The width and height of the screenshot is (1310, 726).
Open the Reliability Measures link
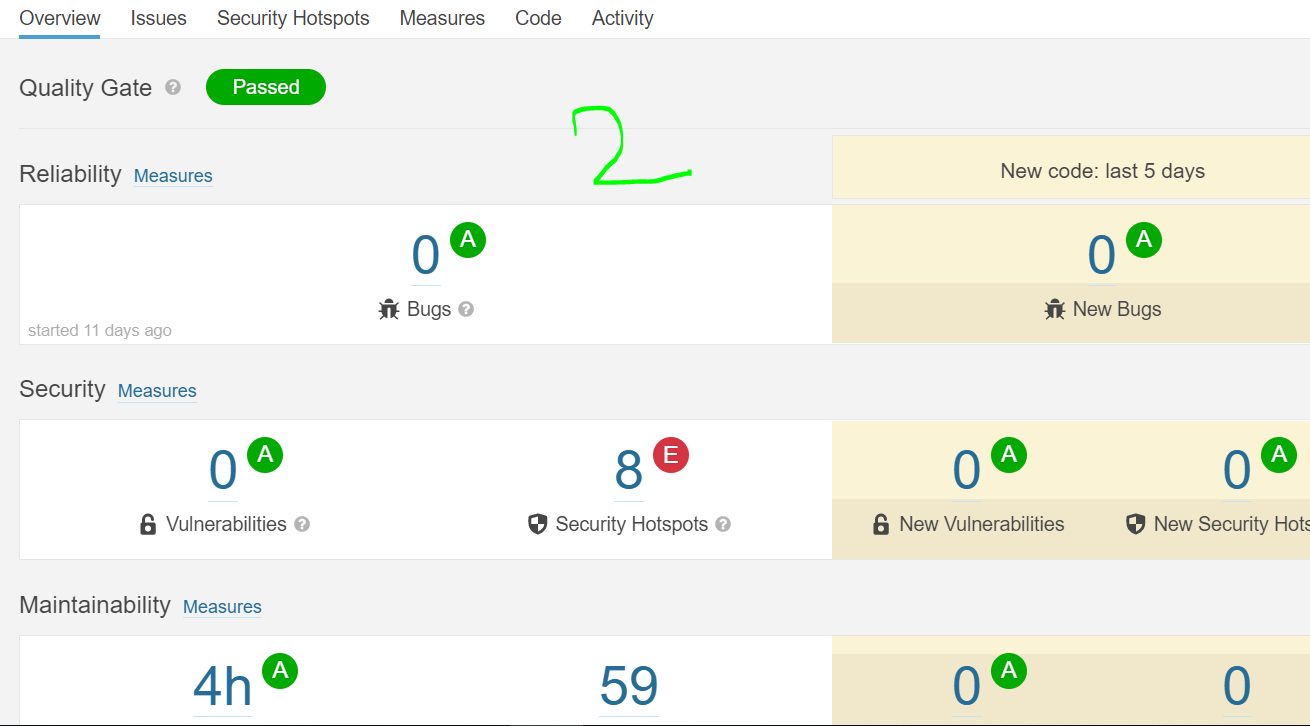pos(173,176)
